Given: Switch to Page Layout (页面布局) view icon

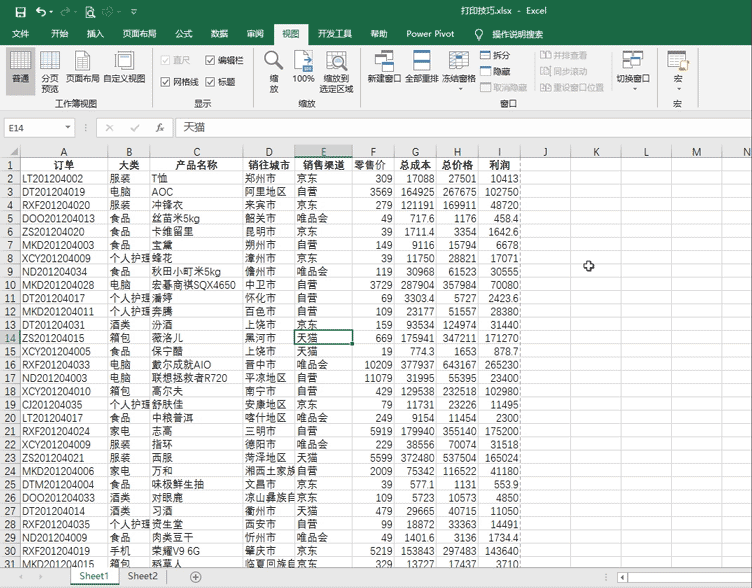Looking at the screenshot, I should 82,67.
